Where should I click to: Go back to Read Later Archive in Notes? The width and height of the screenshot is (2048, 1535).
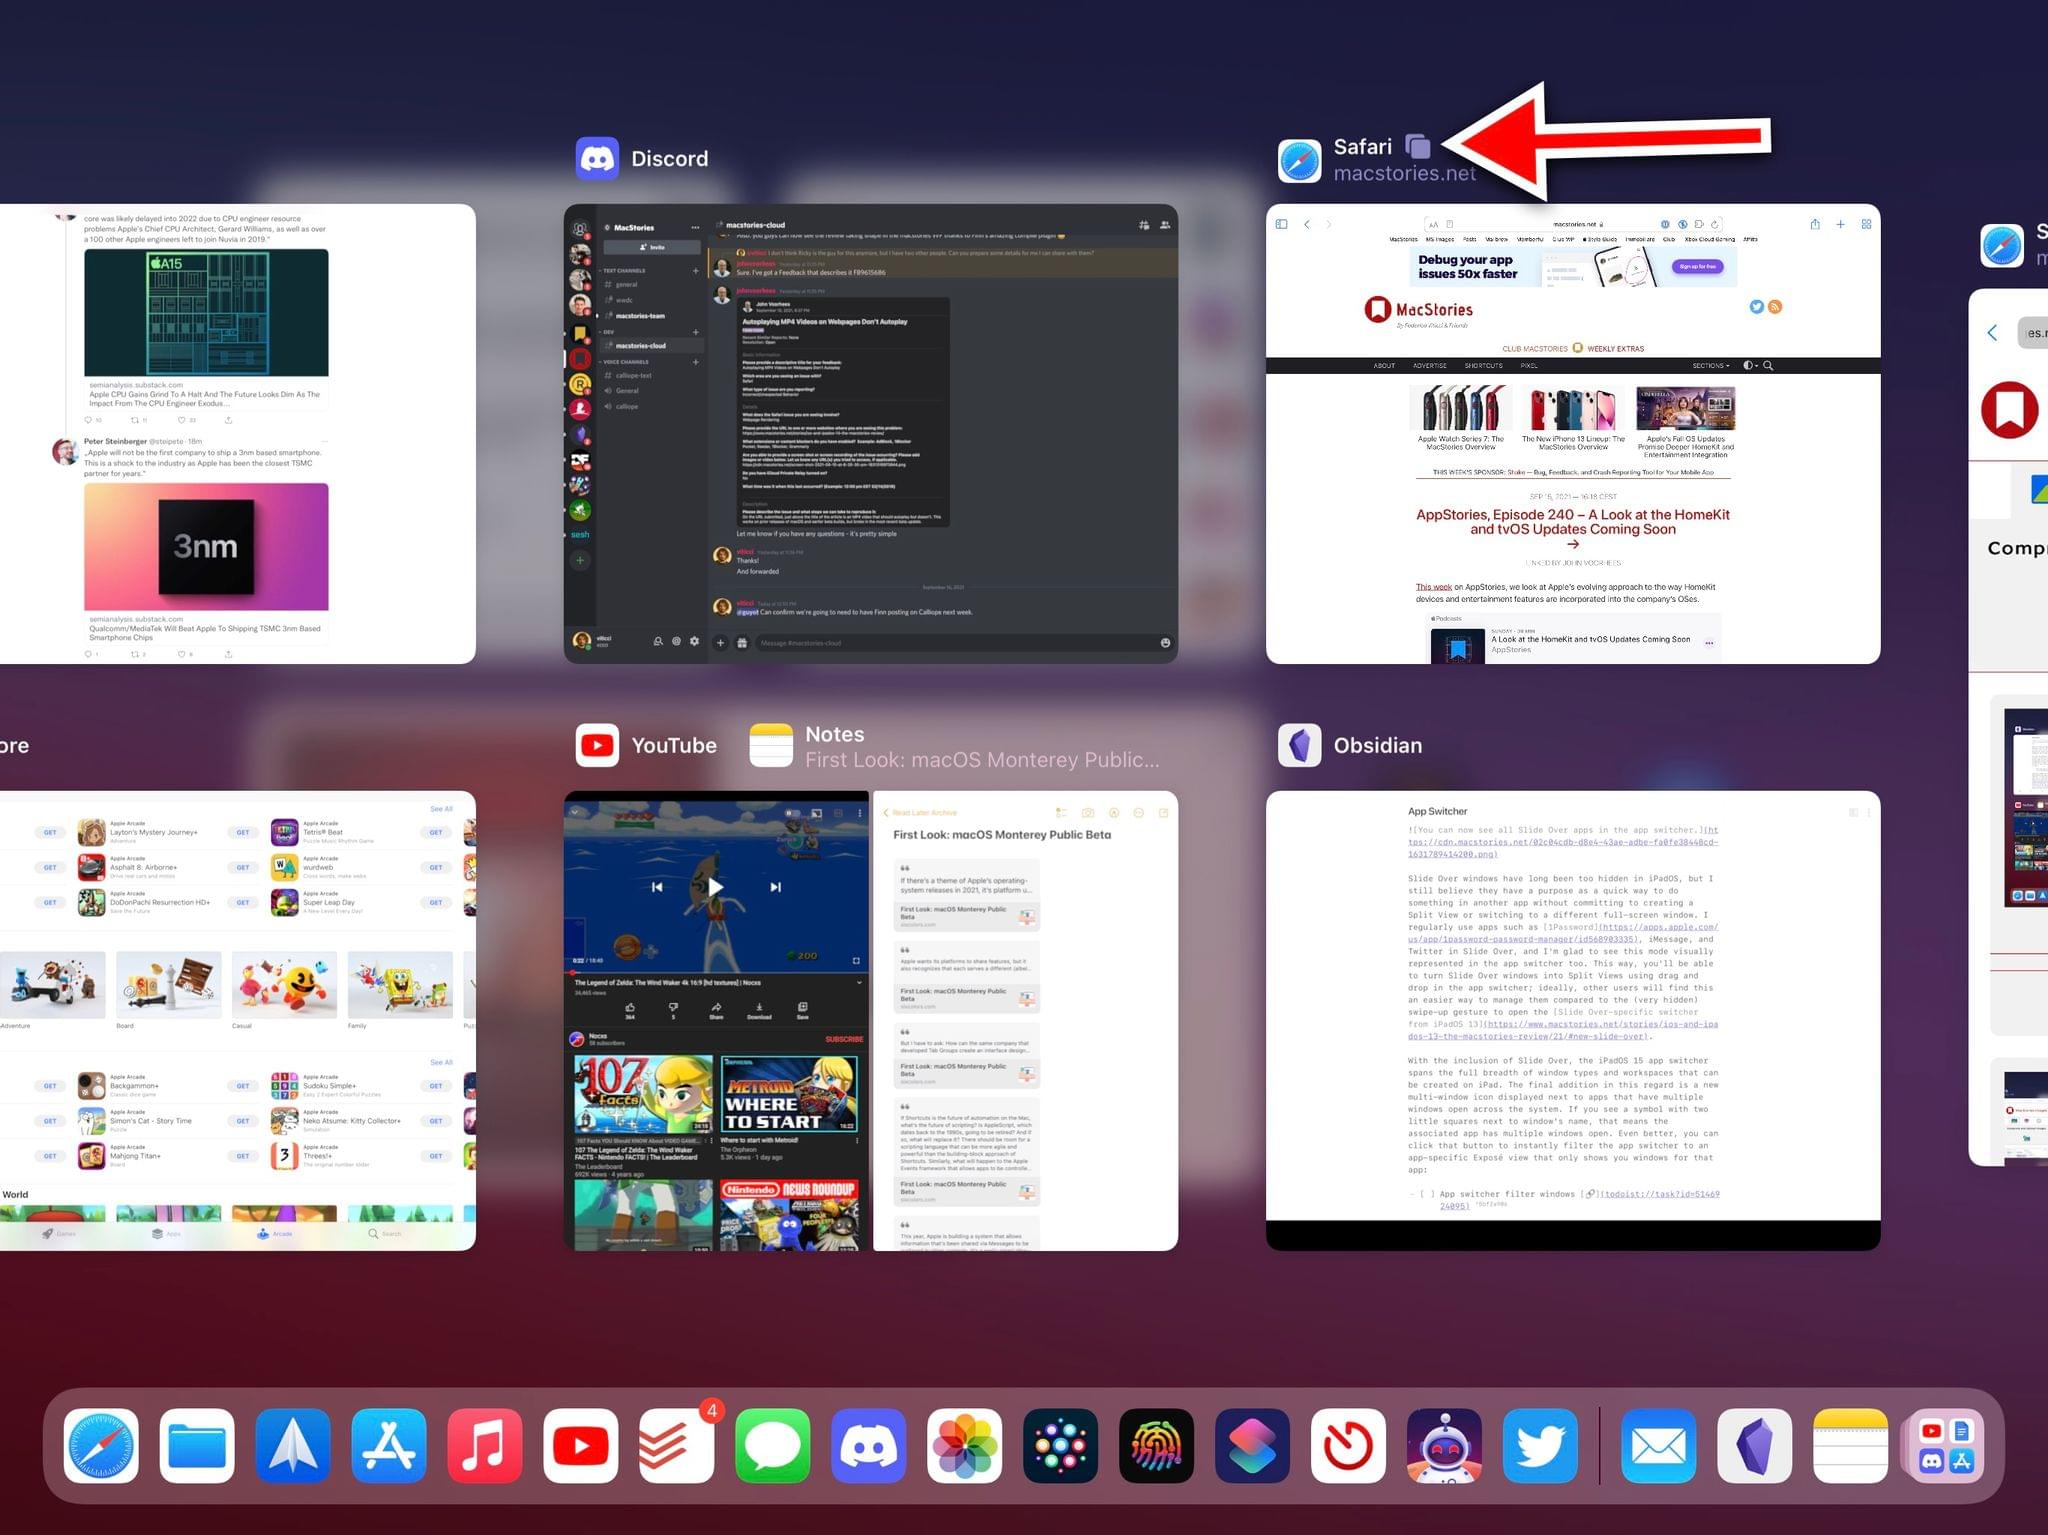tap(920, 813)
